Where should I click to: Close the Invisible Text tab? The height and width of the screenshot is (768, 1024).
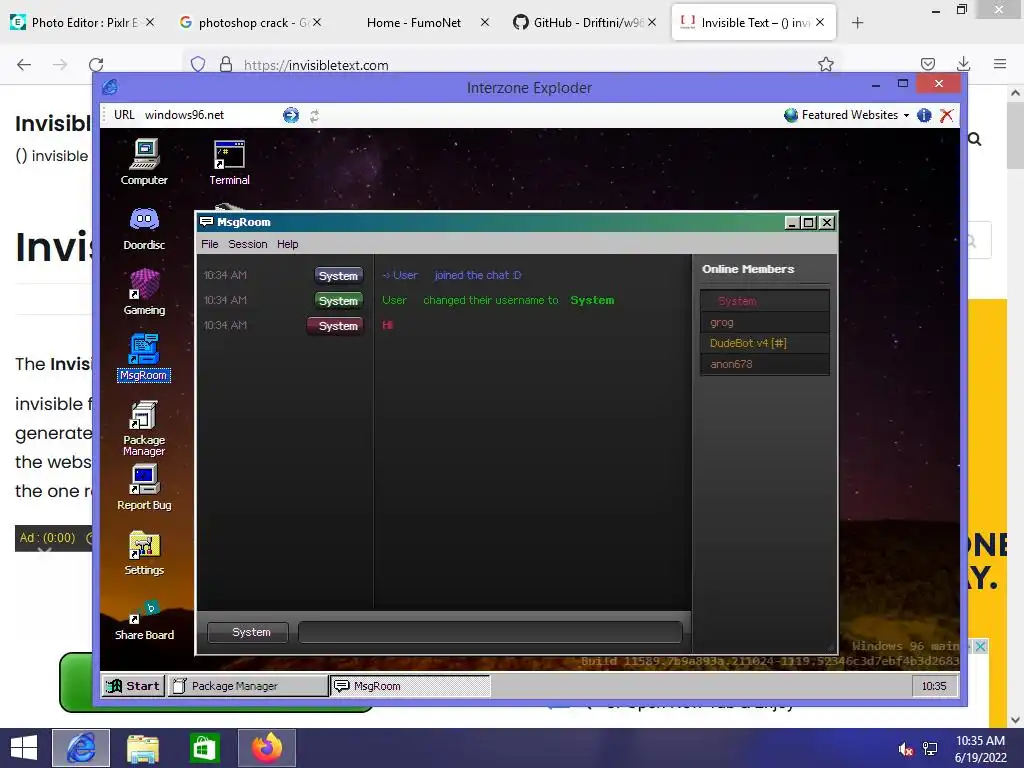(820, 23)
